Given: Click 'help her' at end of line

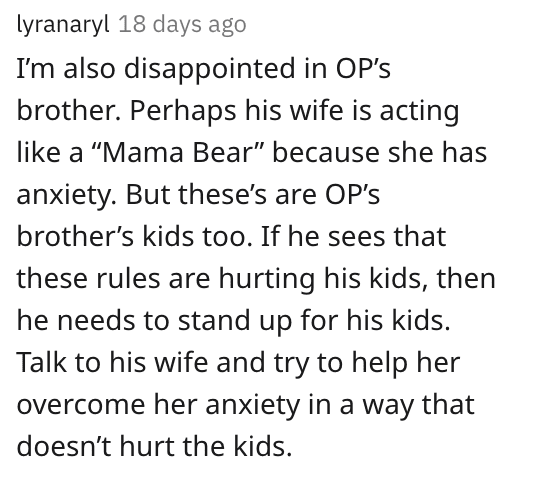Looking at the screenshot, I should pos(406,362).
